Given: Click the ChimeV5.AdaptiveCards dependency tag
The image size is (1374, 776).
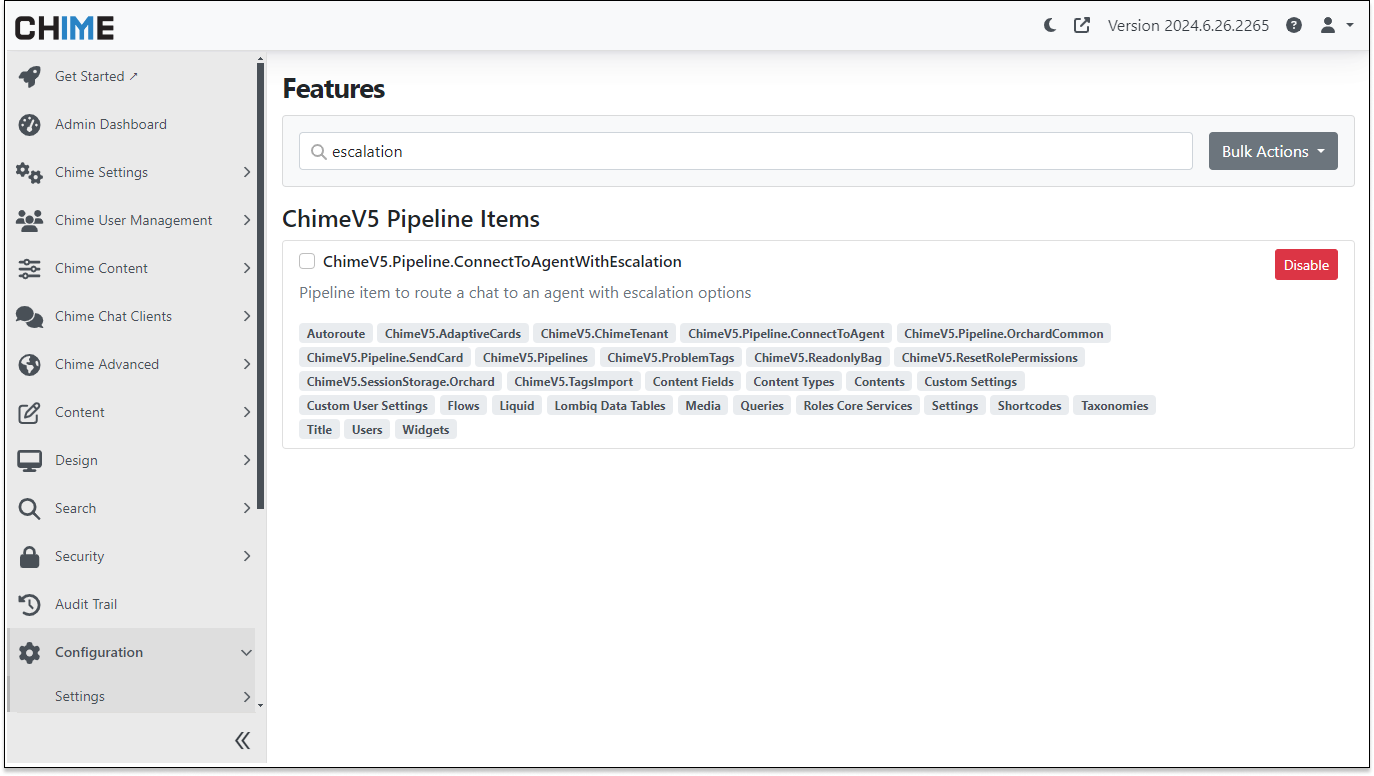Looking at the screenshot, I should 453,333.
